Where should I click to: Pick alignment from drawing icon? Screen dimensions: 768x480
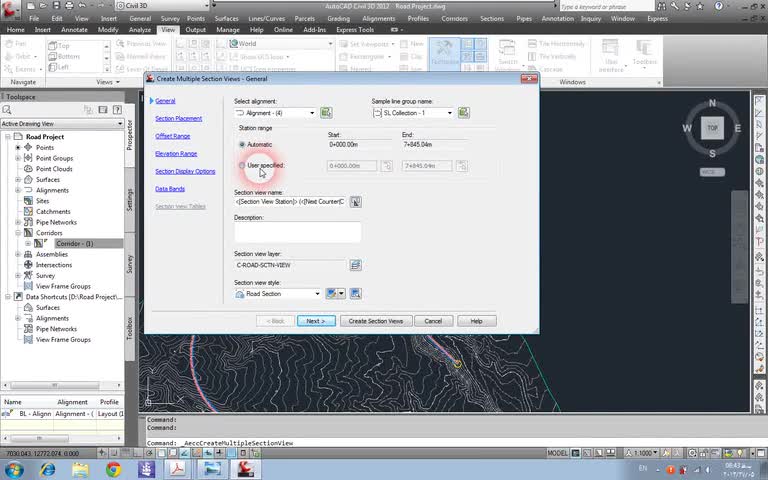coord(326,113)
